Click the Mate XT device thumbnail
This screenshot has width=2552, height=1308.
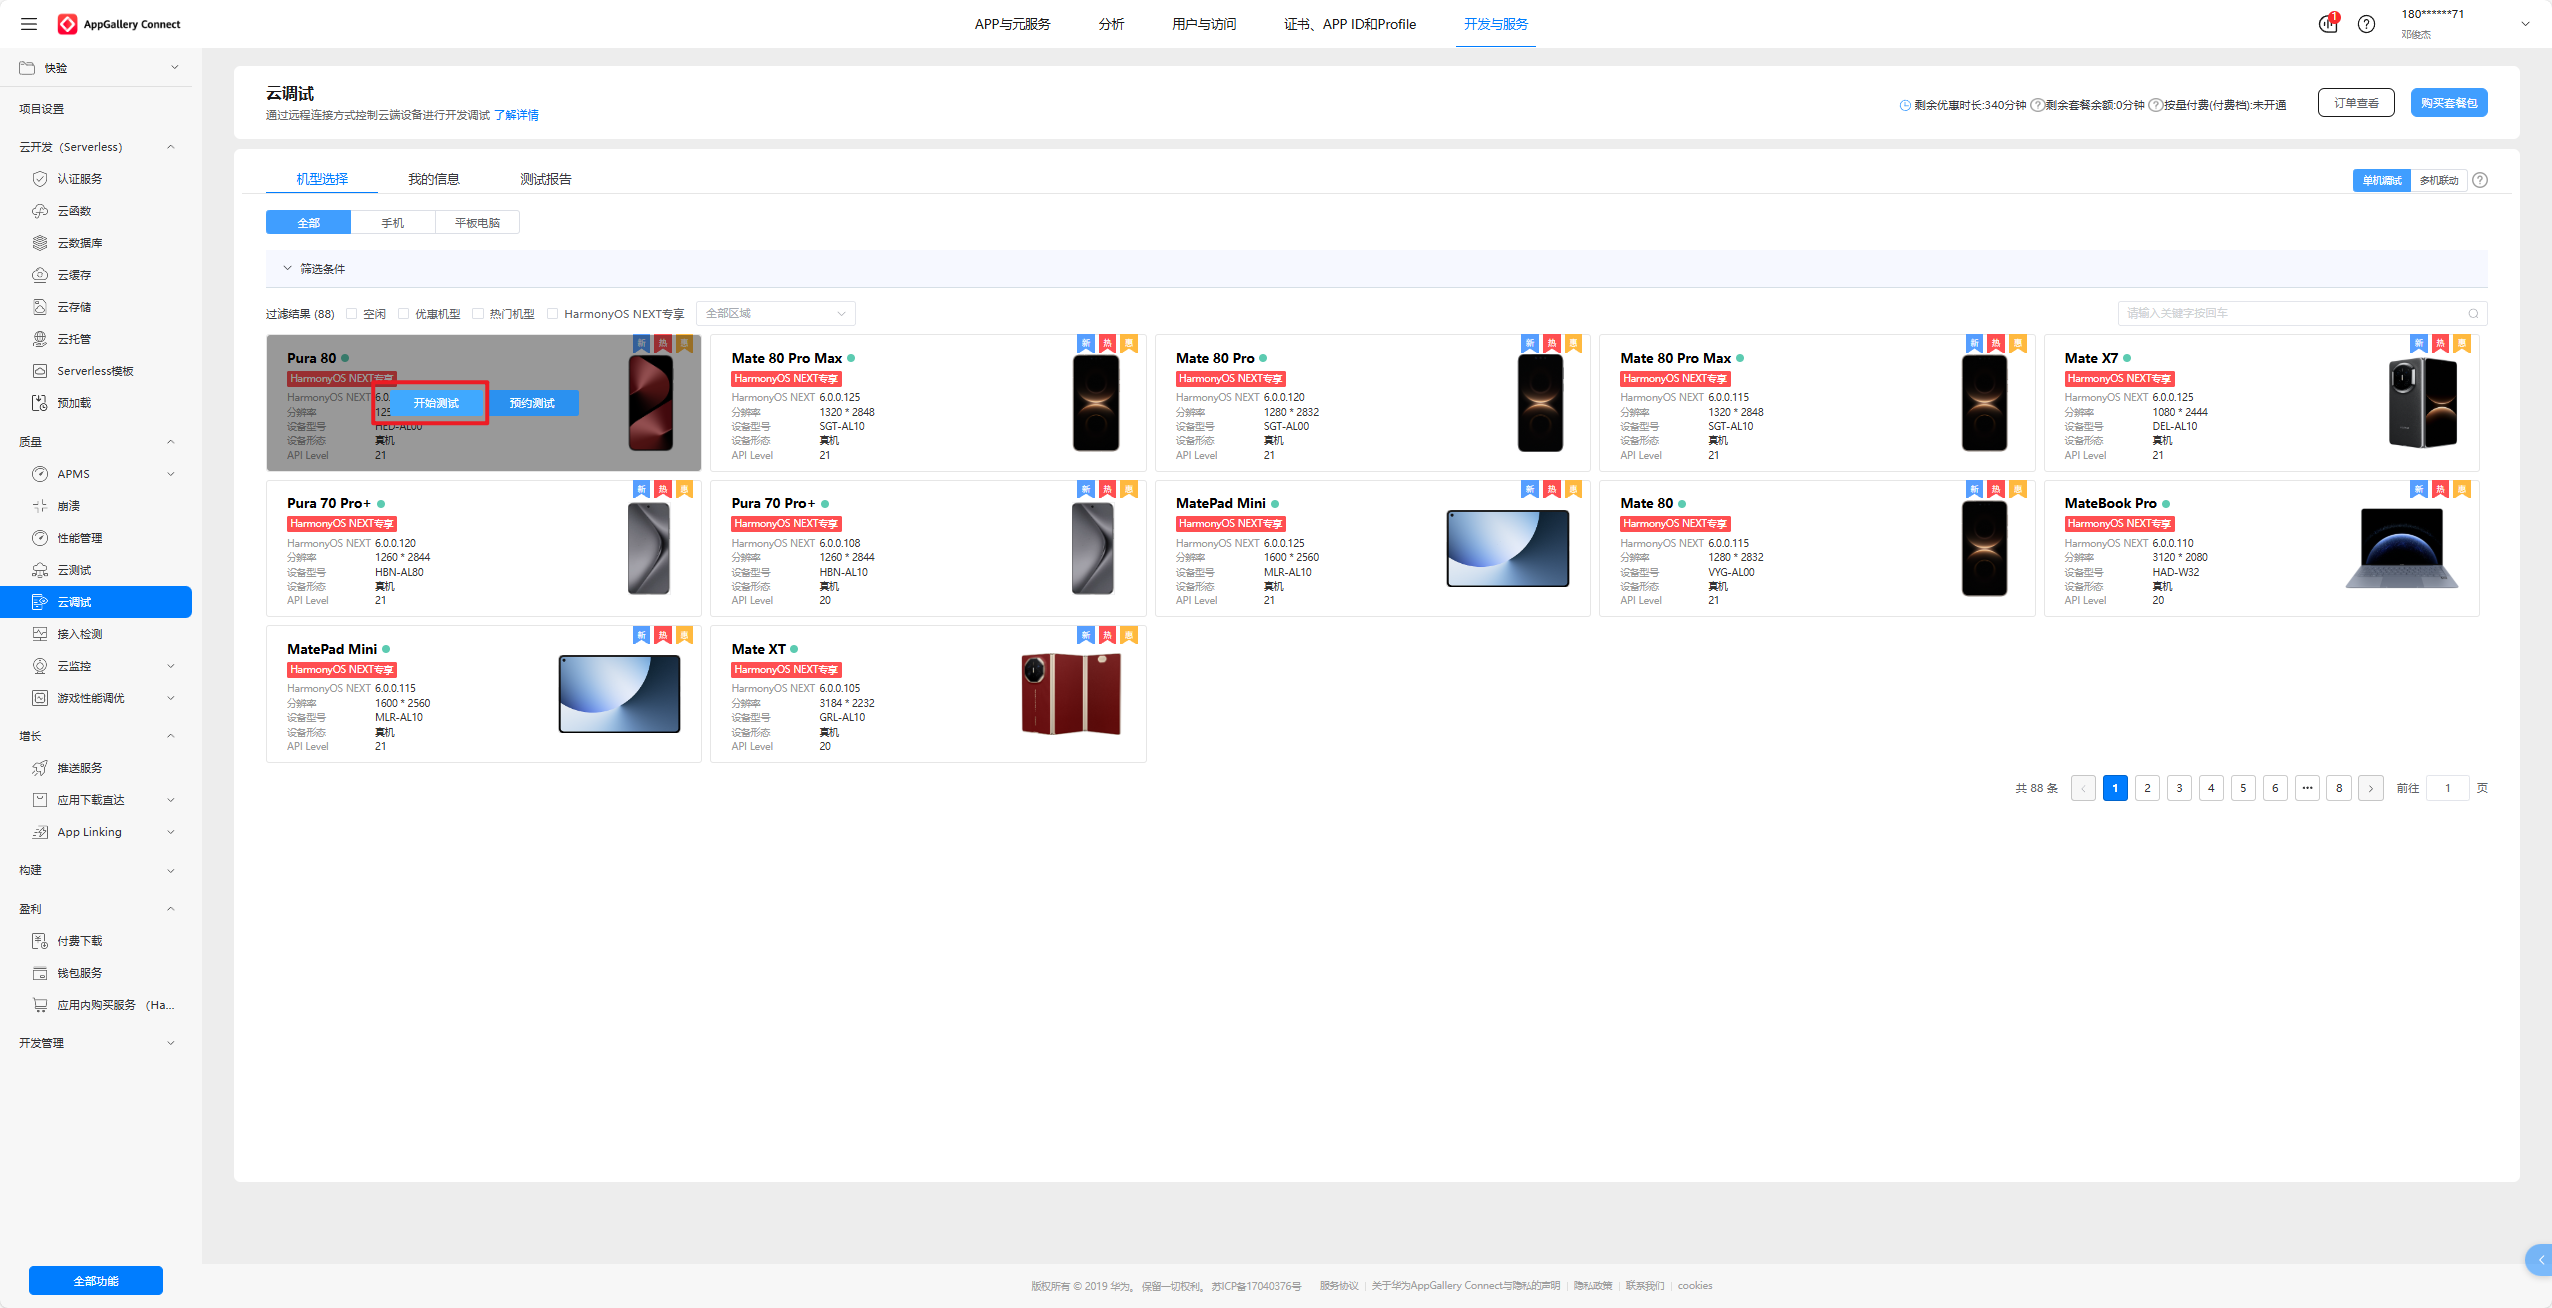pyautogui.click(x=1070, y=694)
